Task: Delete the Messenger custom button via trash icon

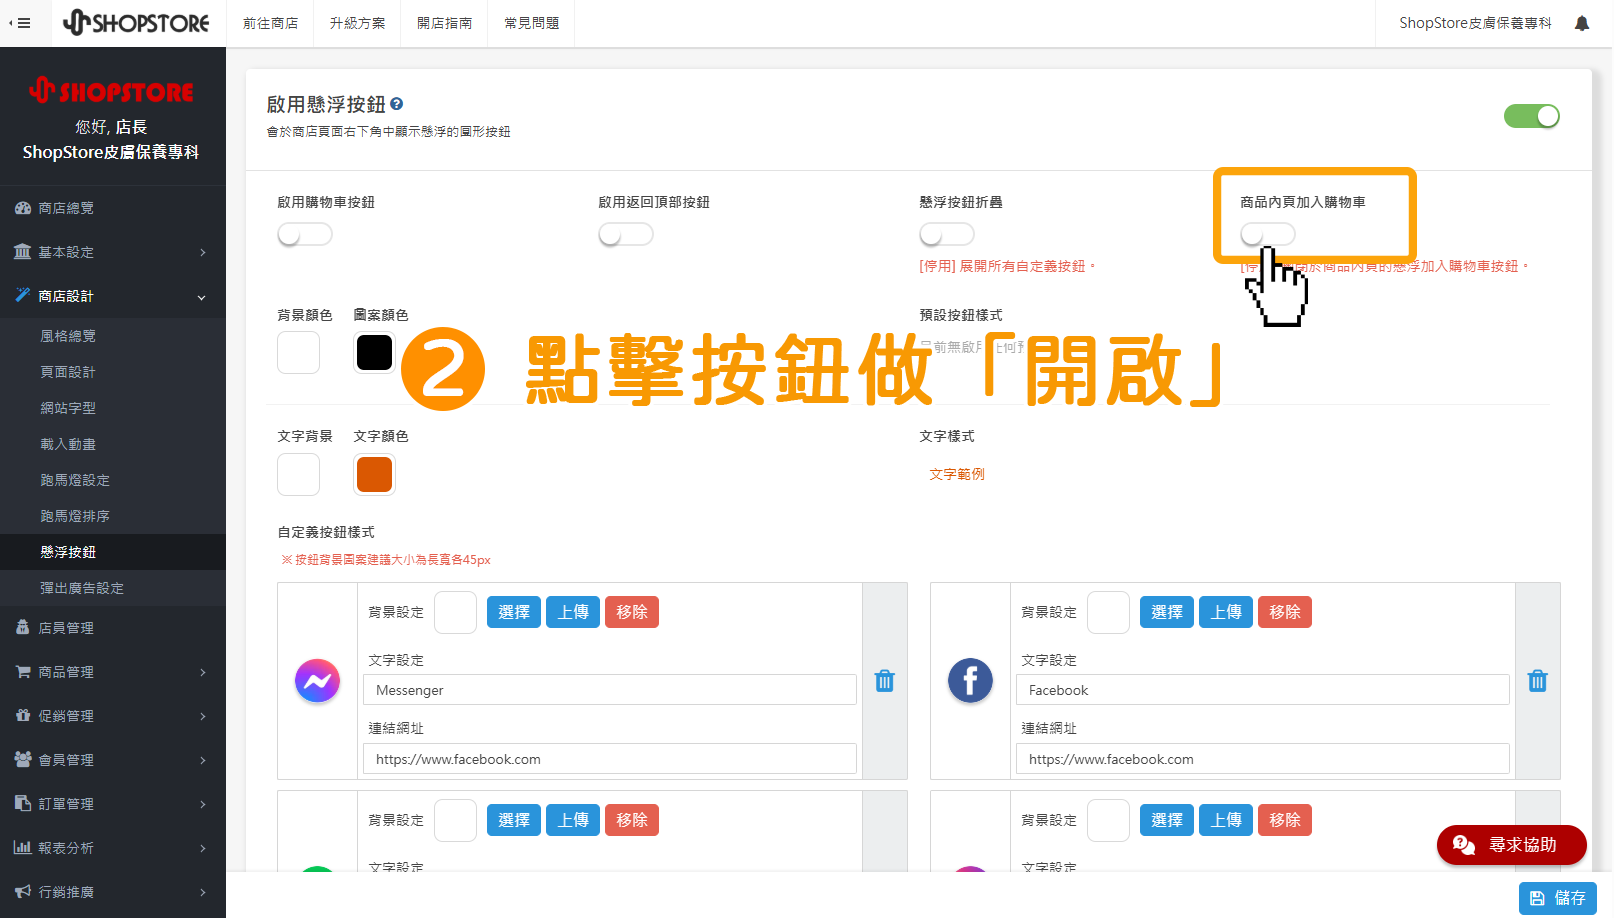Action: tap(884, 681)
